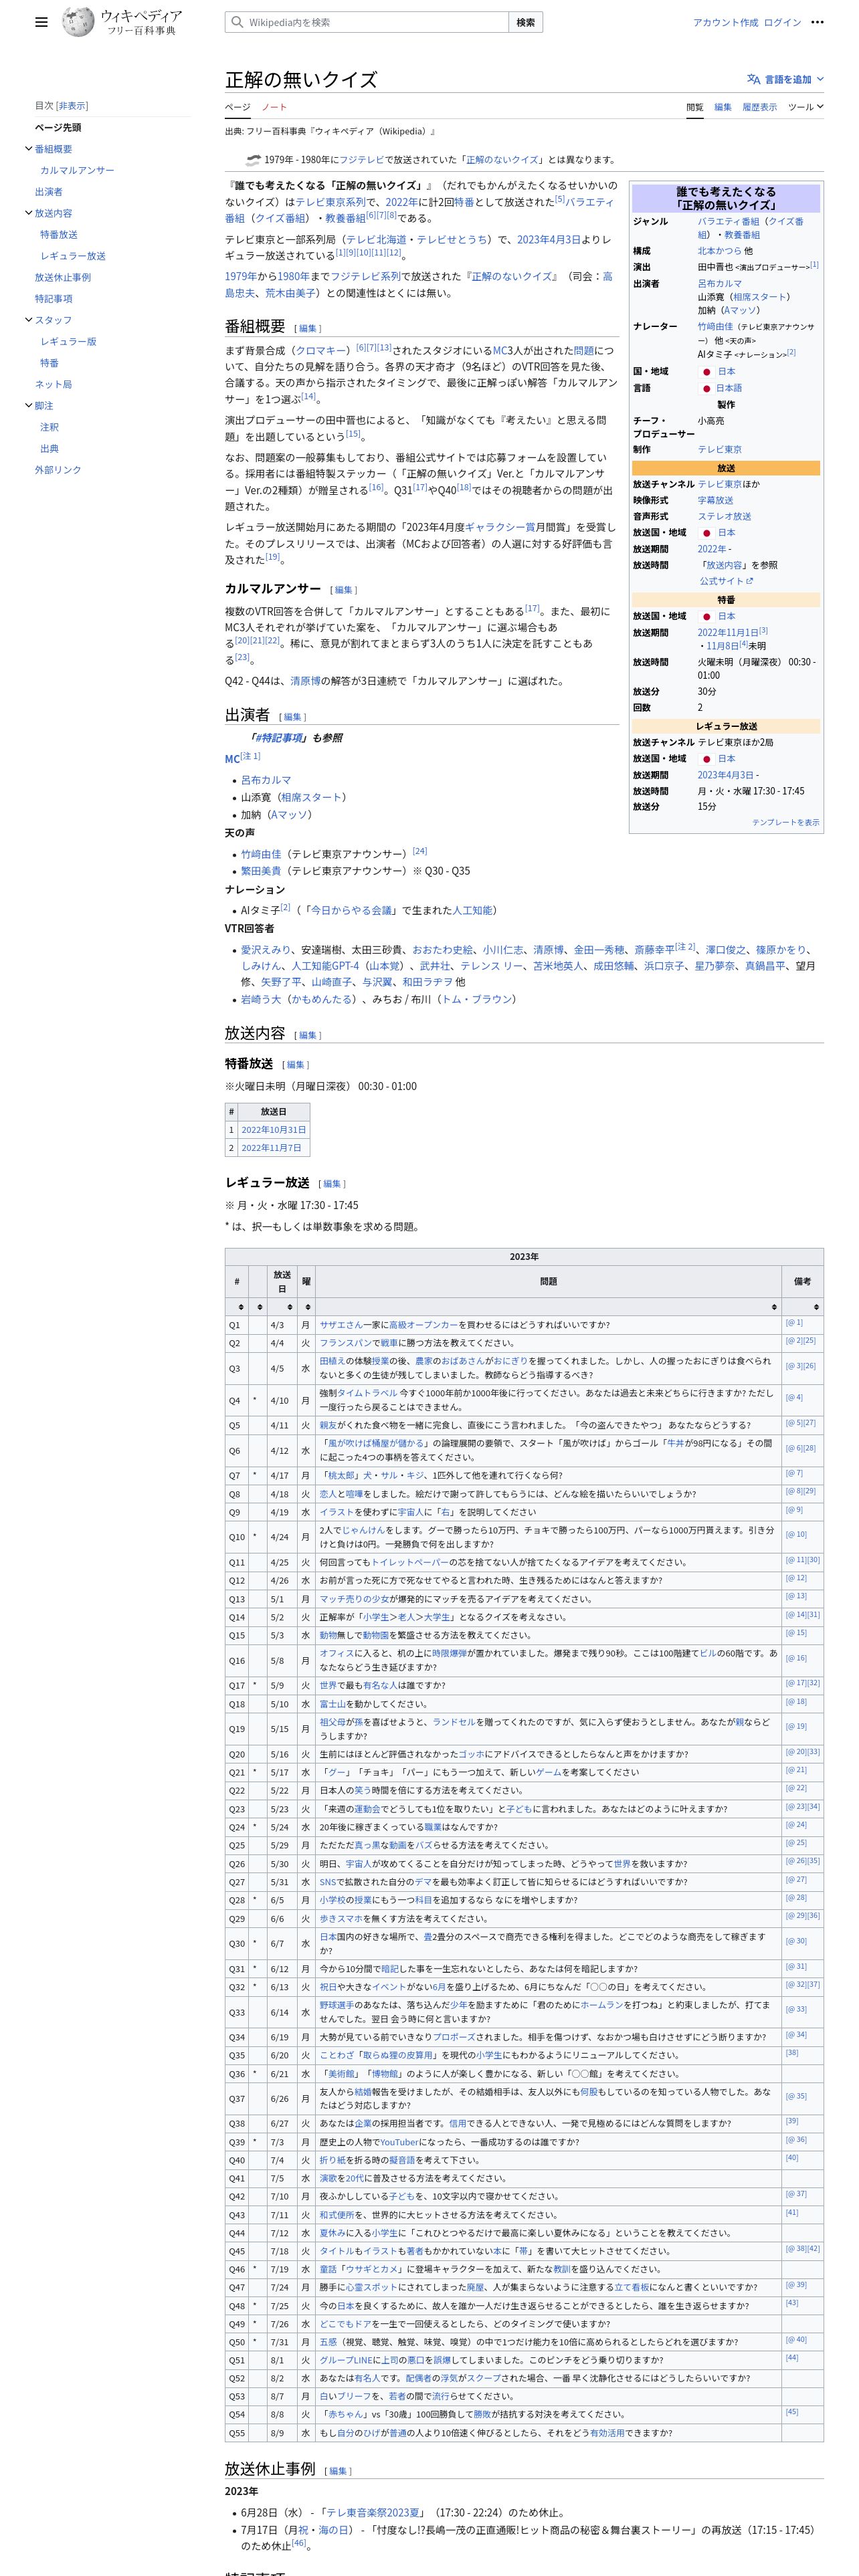Image resolution: width=859 pixels, height=2576 pixels.
Task: Open the 履歴表示 tab
Action: click(759, 107)
